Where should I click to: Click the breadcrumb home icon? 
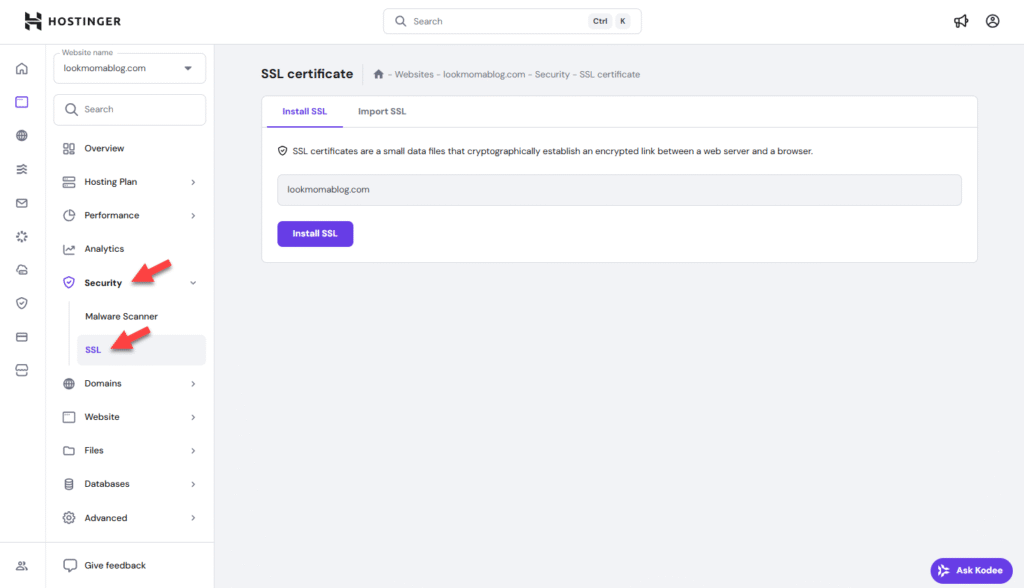(x=378, y=74)
